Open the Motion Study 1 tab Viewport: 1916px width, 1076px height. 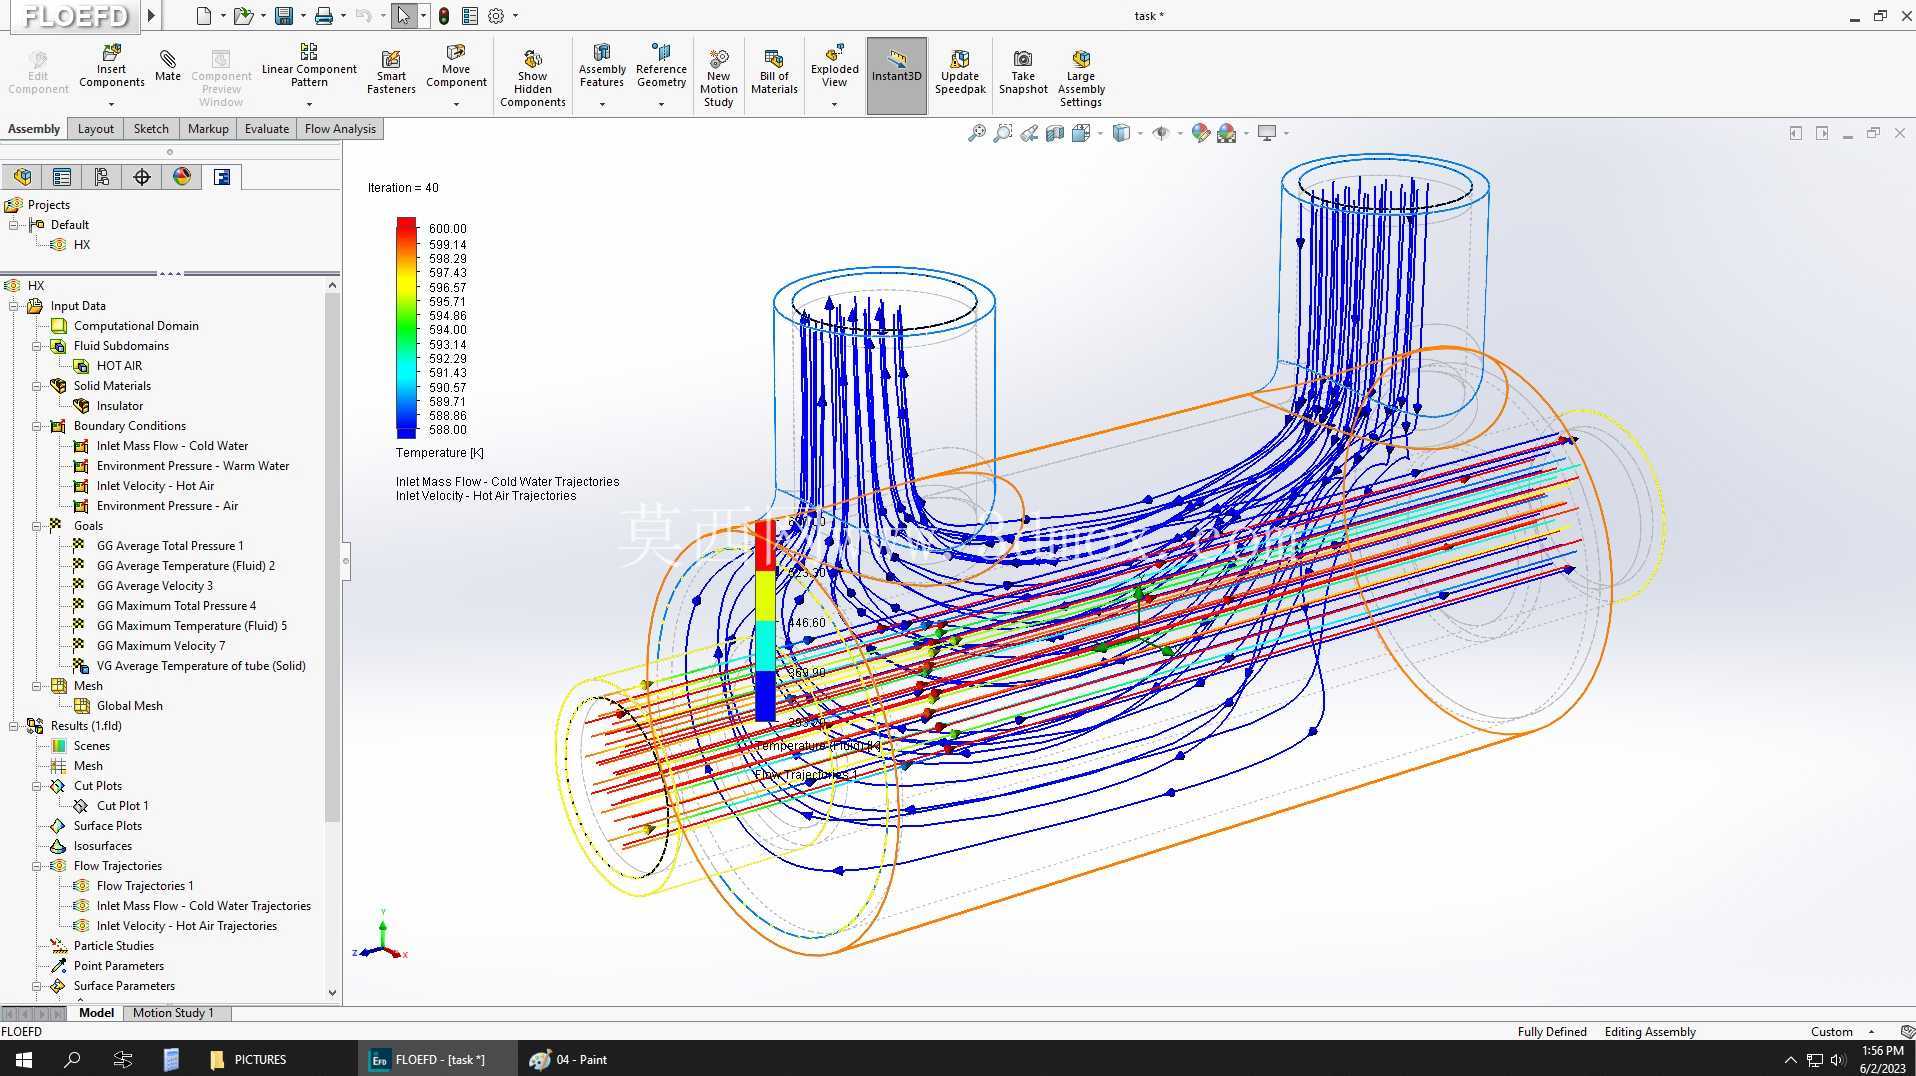173,1013
